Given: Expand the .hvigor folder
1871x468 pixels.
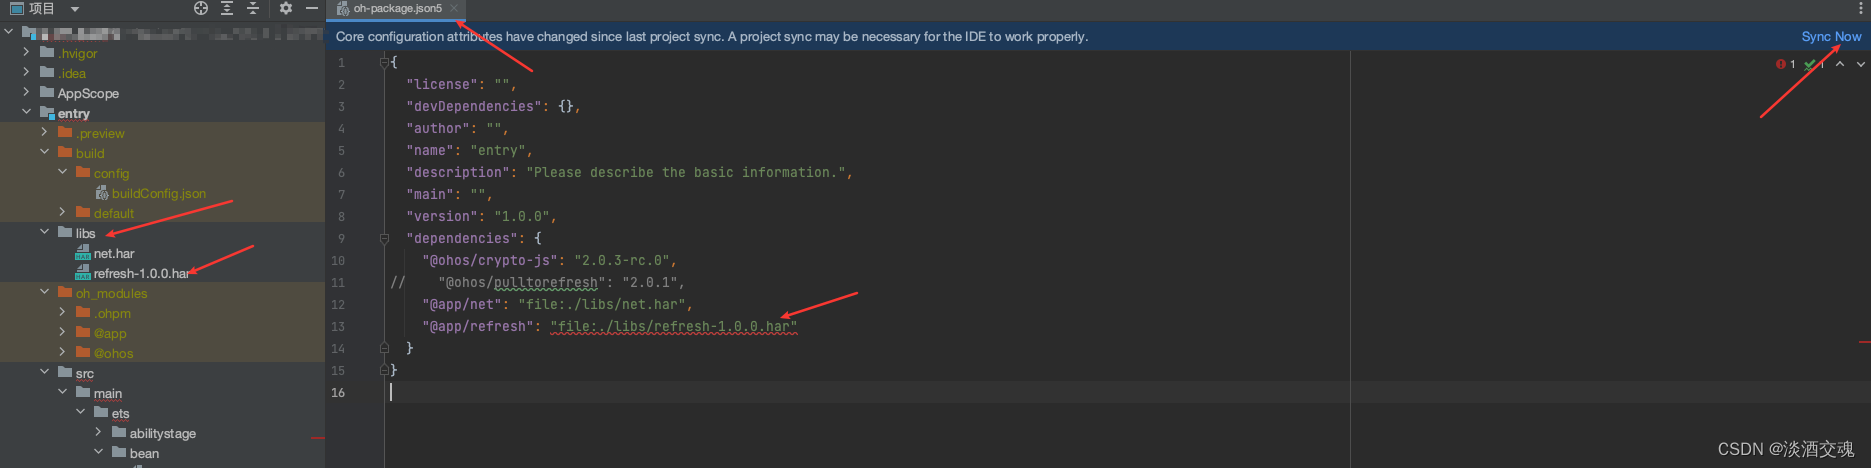Looking at the screenshot, I should (x=26, y=52).
